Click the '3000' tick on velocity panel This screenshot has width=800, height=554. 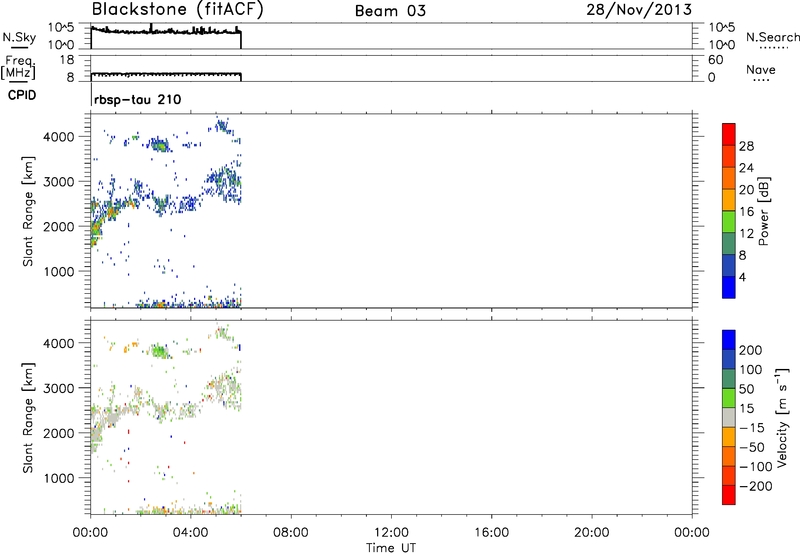58,388
